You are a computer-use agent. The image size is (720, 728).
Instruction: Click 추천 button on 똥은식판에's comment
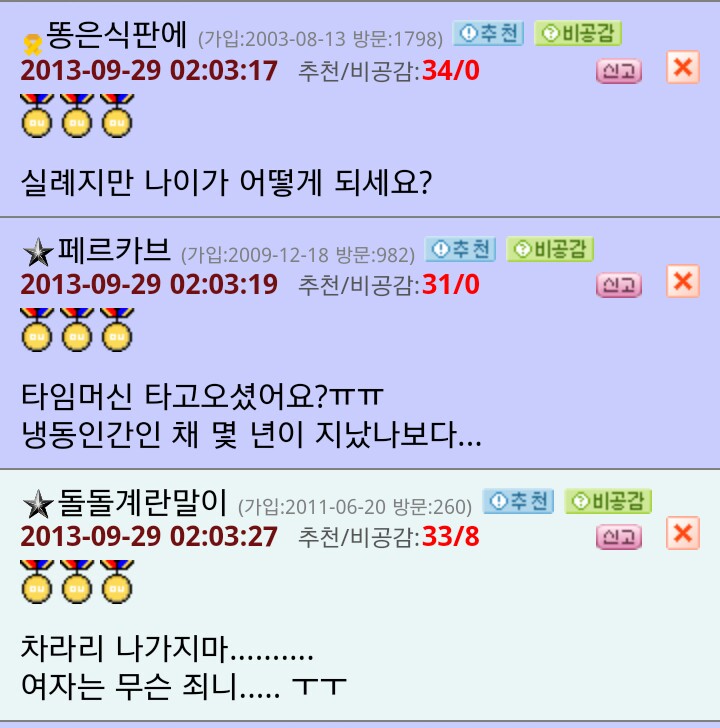[488, 33]
